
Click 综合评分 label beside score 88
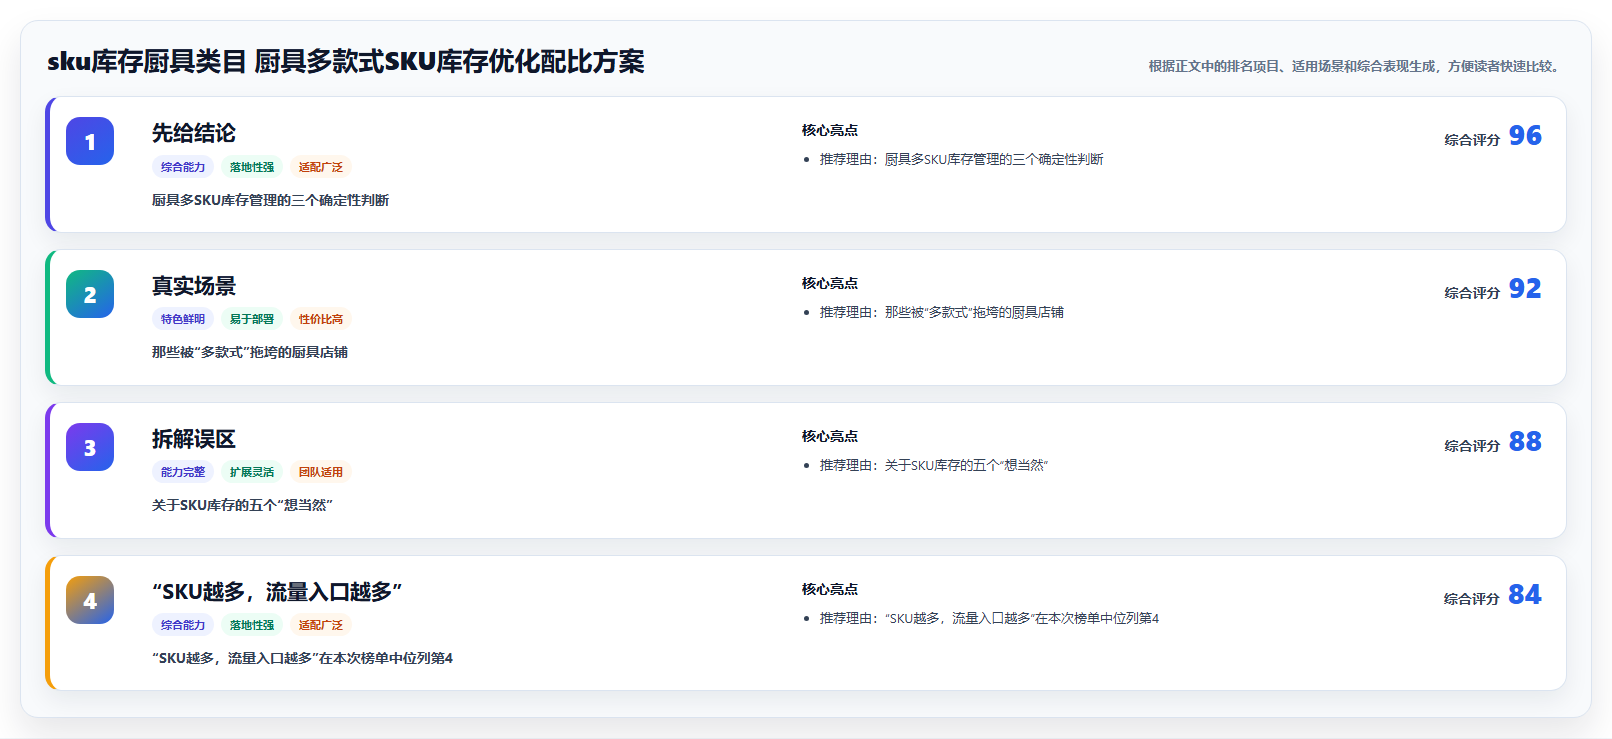tap(1472, 446)
